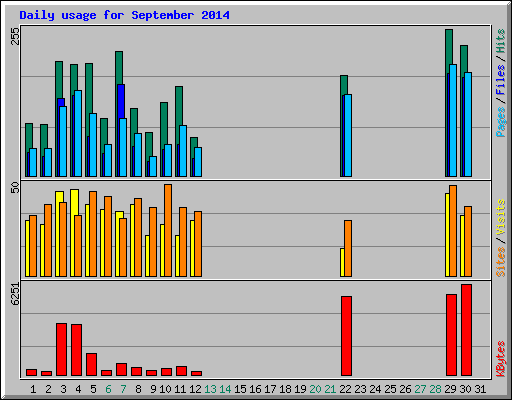Click day 7 on the x-axis
The height and width of the screenshot is (400, 512).
click(123, 389)
